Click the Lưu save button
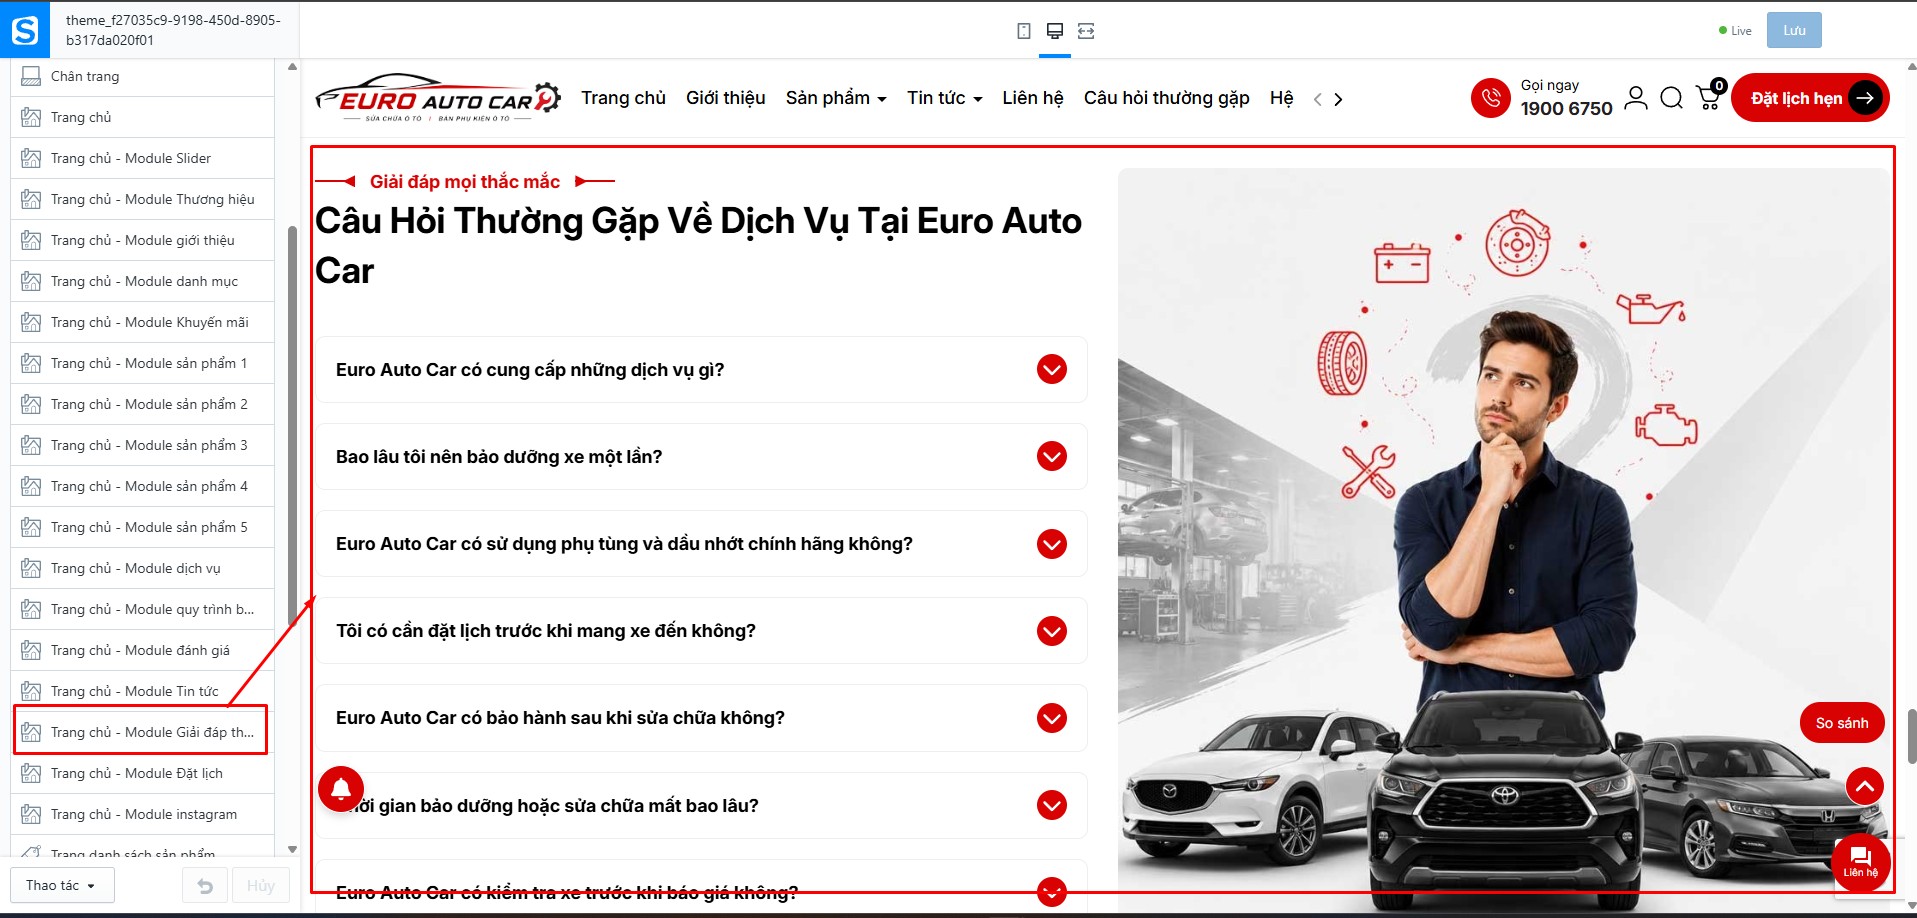 (1794, 30)
